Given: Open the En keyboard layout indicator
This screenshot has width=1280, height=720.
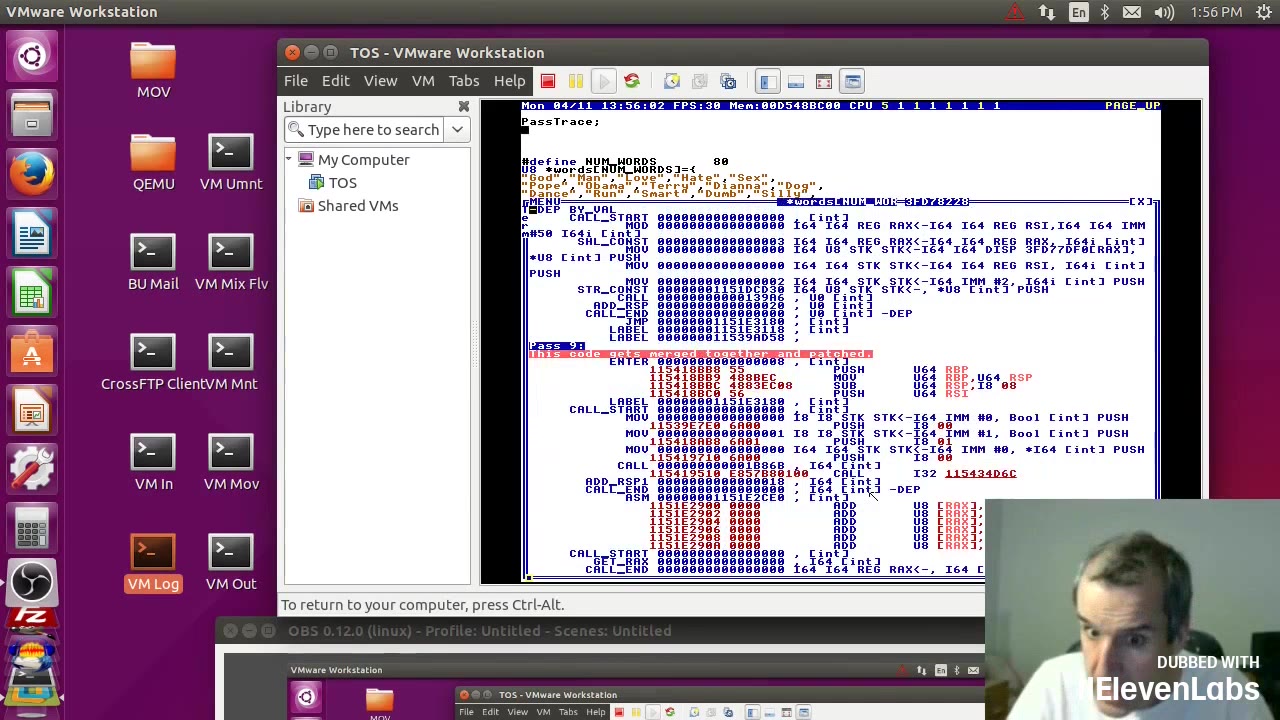Looking at the screenshot, I should (1078, 12).
